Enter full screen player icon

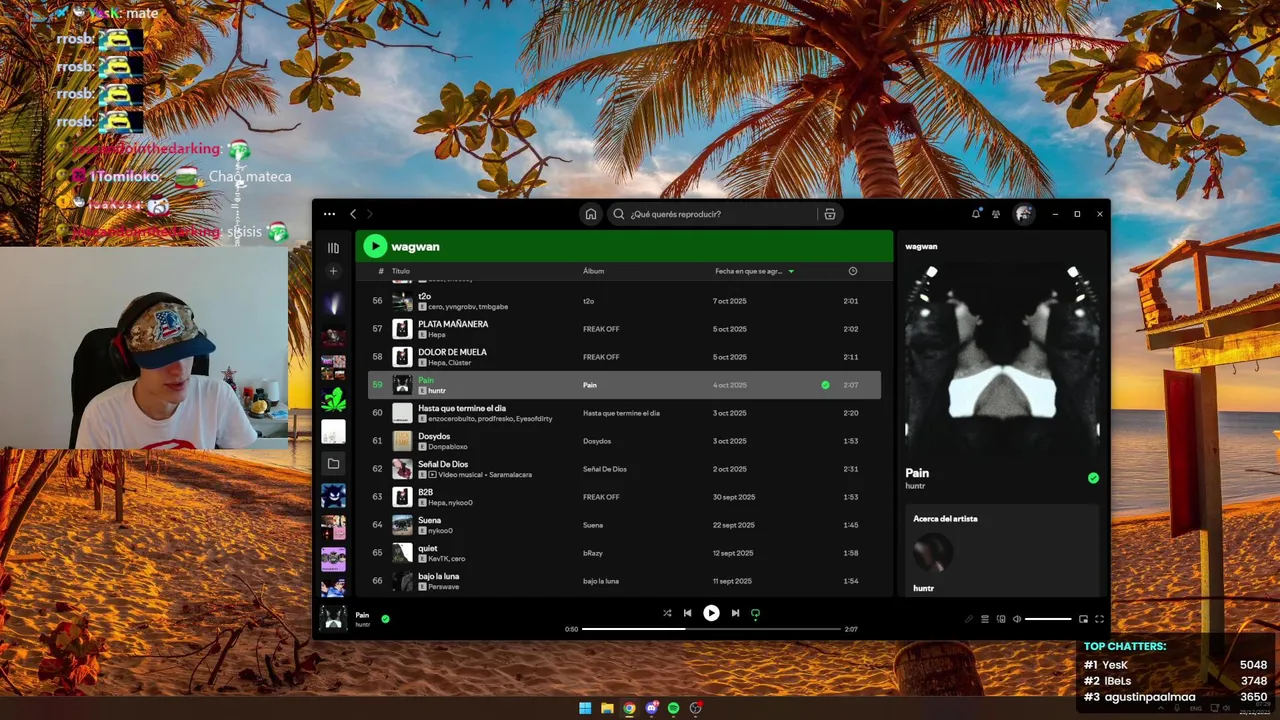point(1099,619)
